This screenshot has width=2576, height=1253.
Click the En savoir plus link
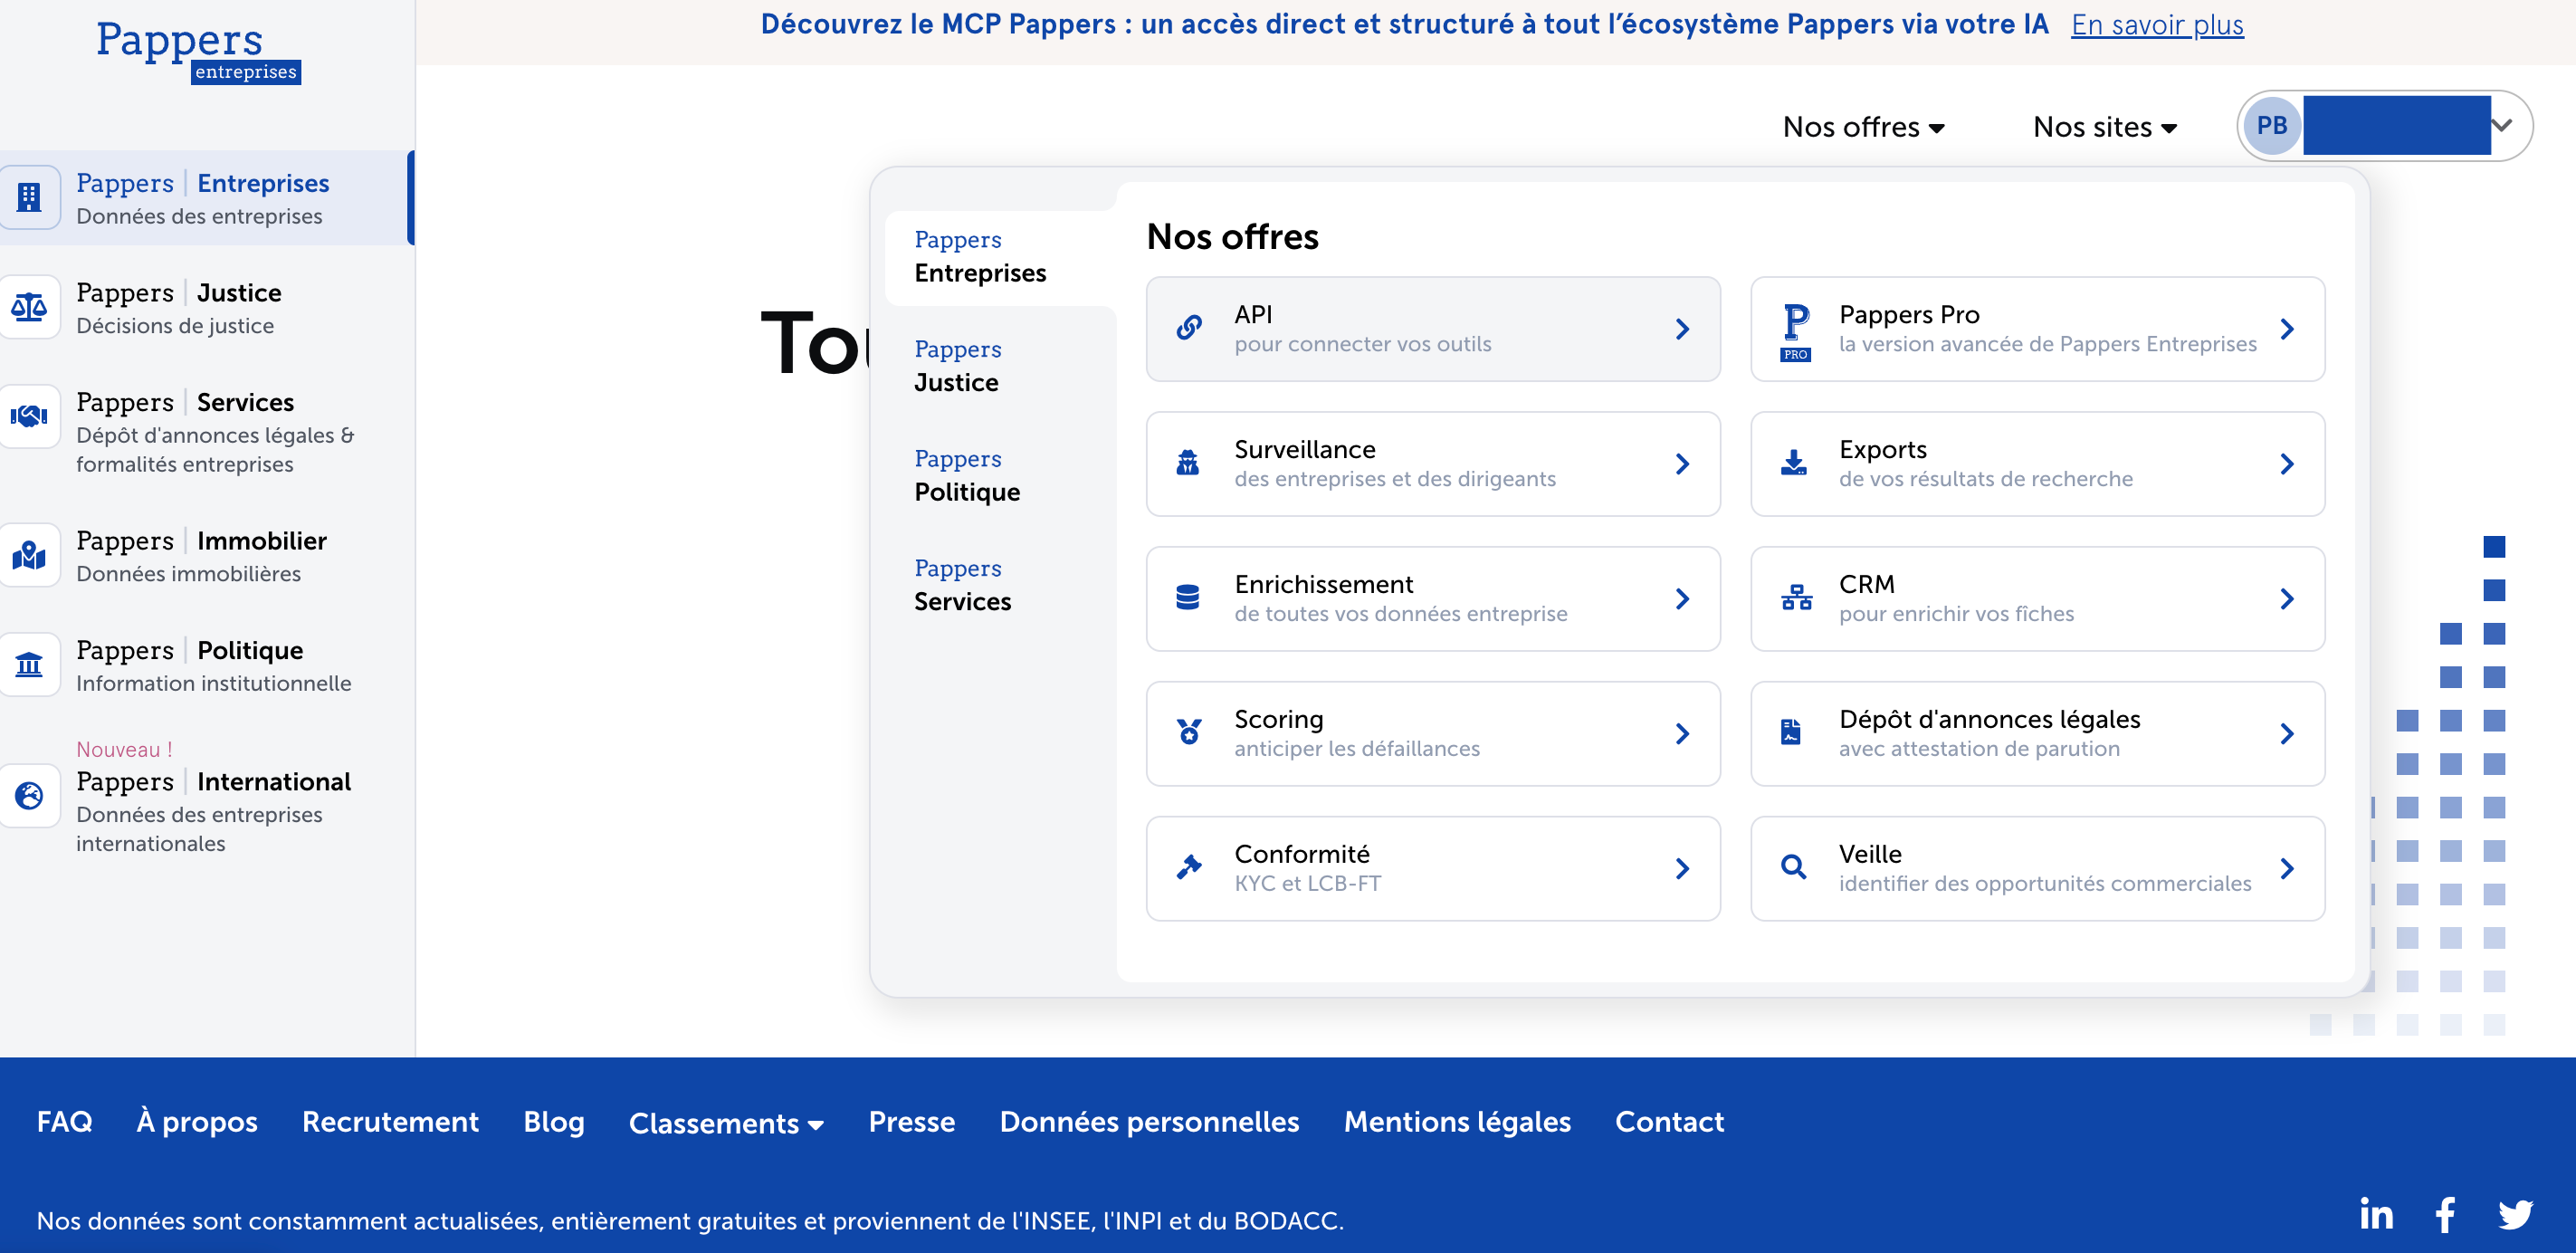pos(2157,24)
